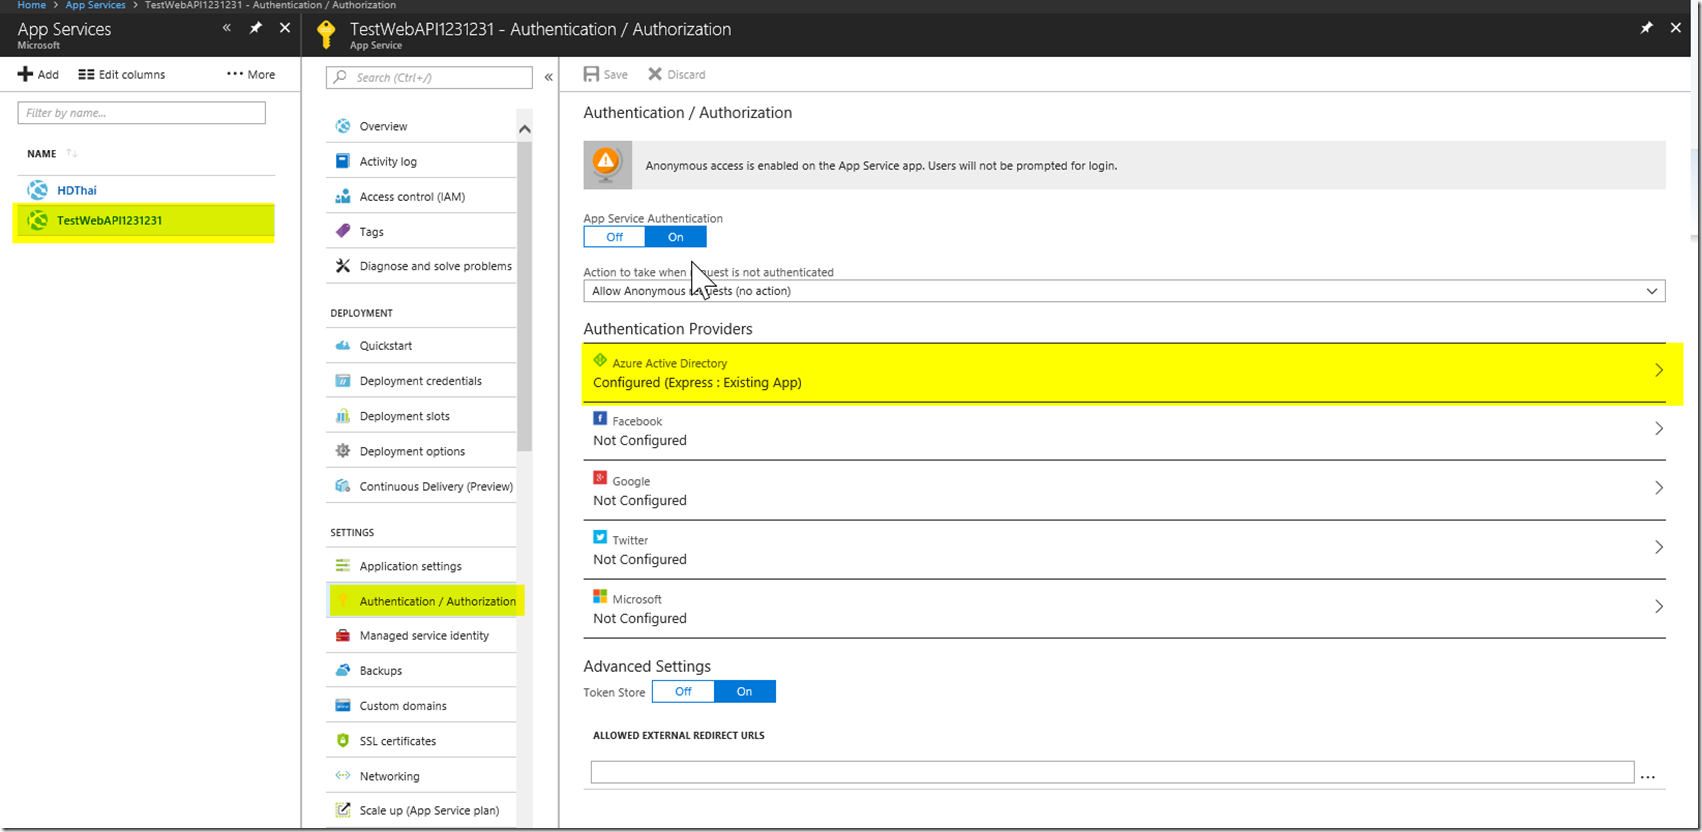This screenshot has height=832, width=1702.
Task: Set Token Store to On
Action: [744, 691]
